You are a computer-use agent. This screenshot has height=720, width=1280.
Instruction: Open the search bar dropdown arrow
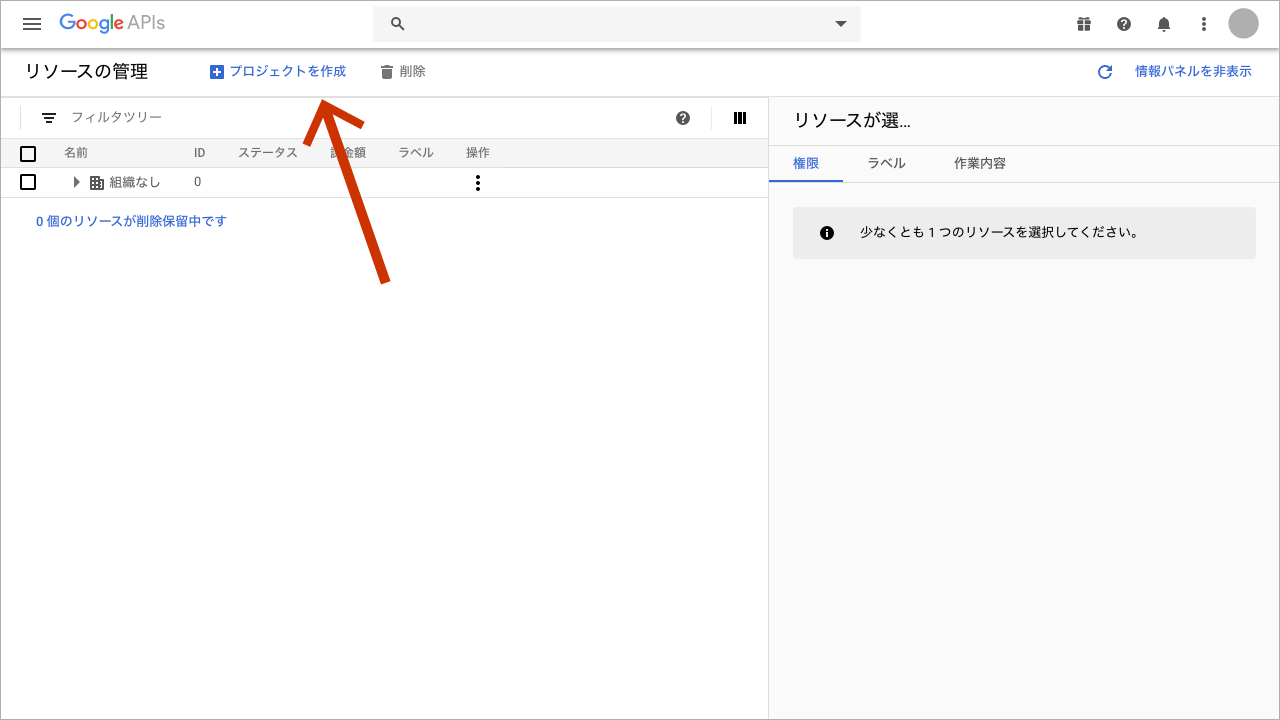pyautogui.click(x=840, y=23)
